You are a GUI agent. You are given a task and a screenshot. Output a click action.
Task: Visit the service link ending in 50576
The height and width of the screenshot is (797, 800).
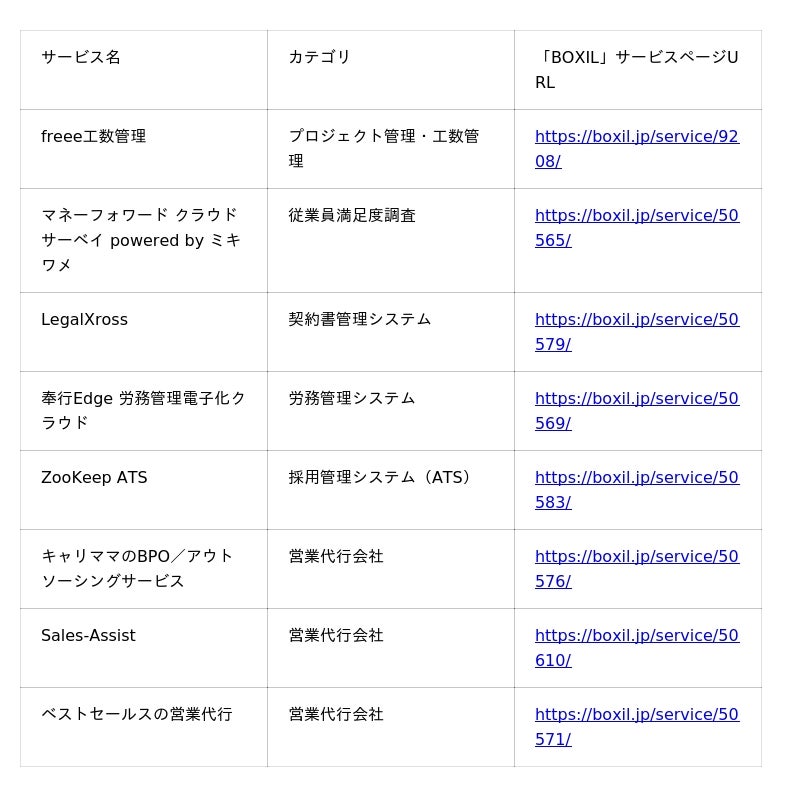(636, 557)
